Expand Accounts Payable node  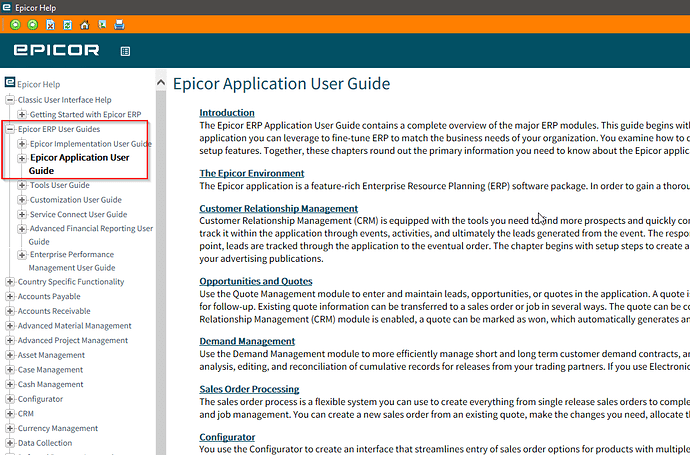point(10,296)
